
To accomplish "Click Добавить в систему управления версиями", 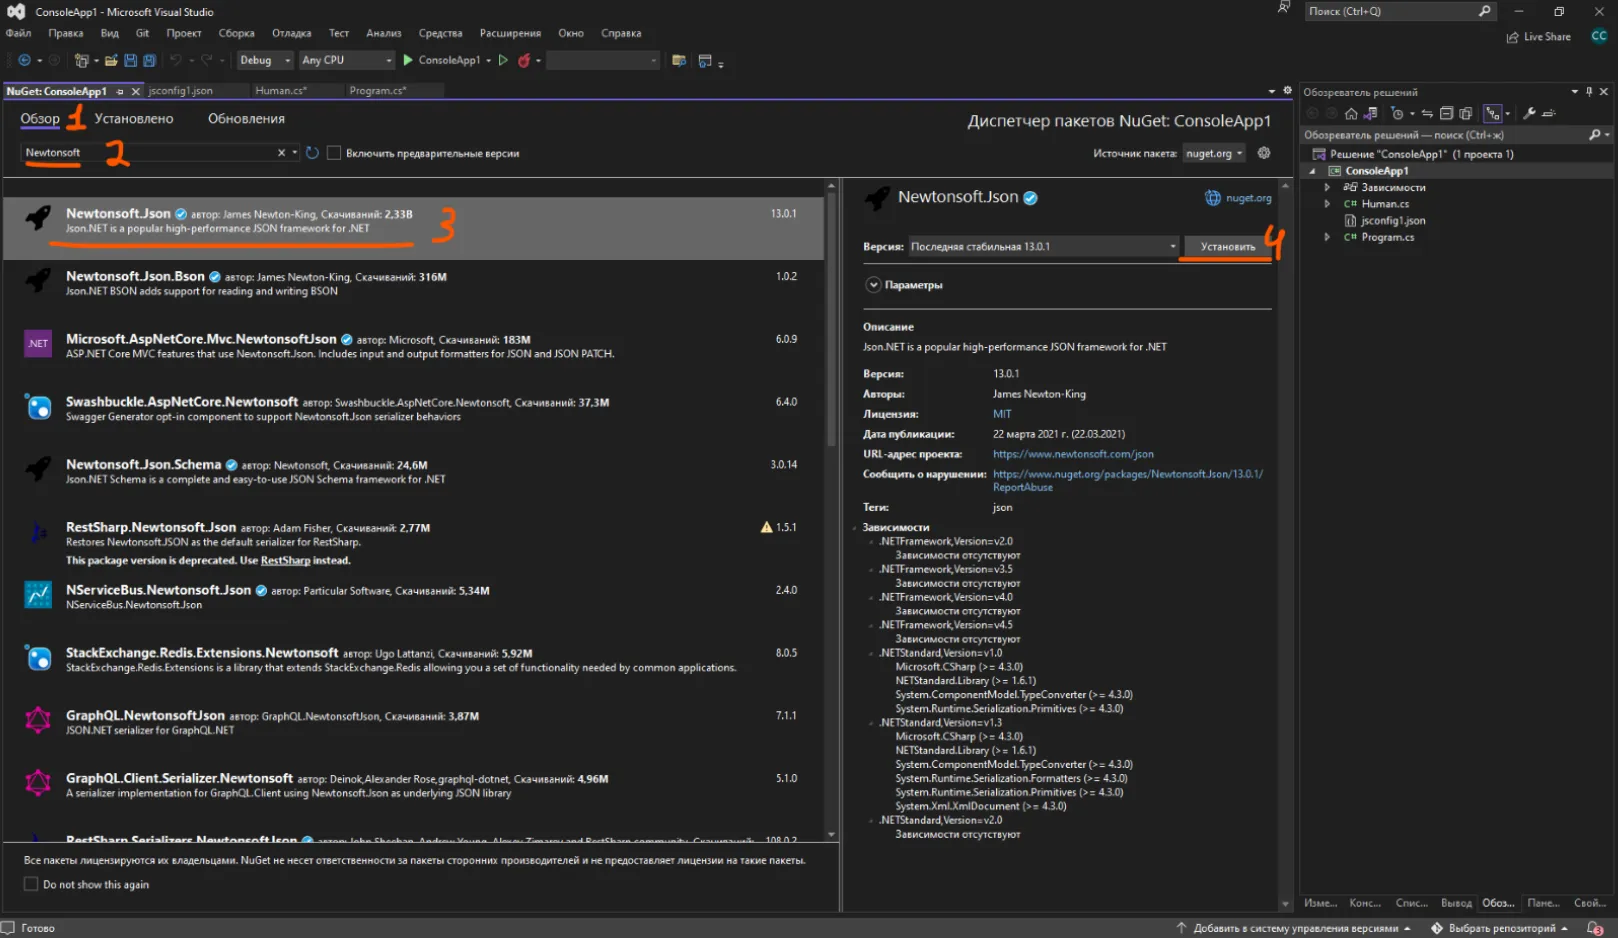I will coord(1295,928).
